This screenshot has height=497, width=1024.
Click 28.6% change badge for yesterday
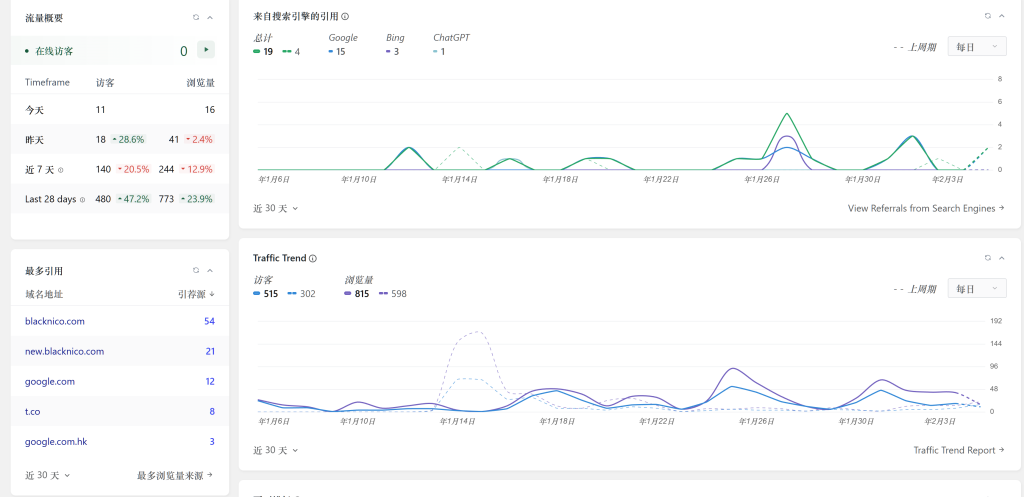click(x=128, y=140)
